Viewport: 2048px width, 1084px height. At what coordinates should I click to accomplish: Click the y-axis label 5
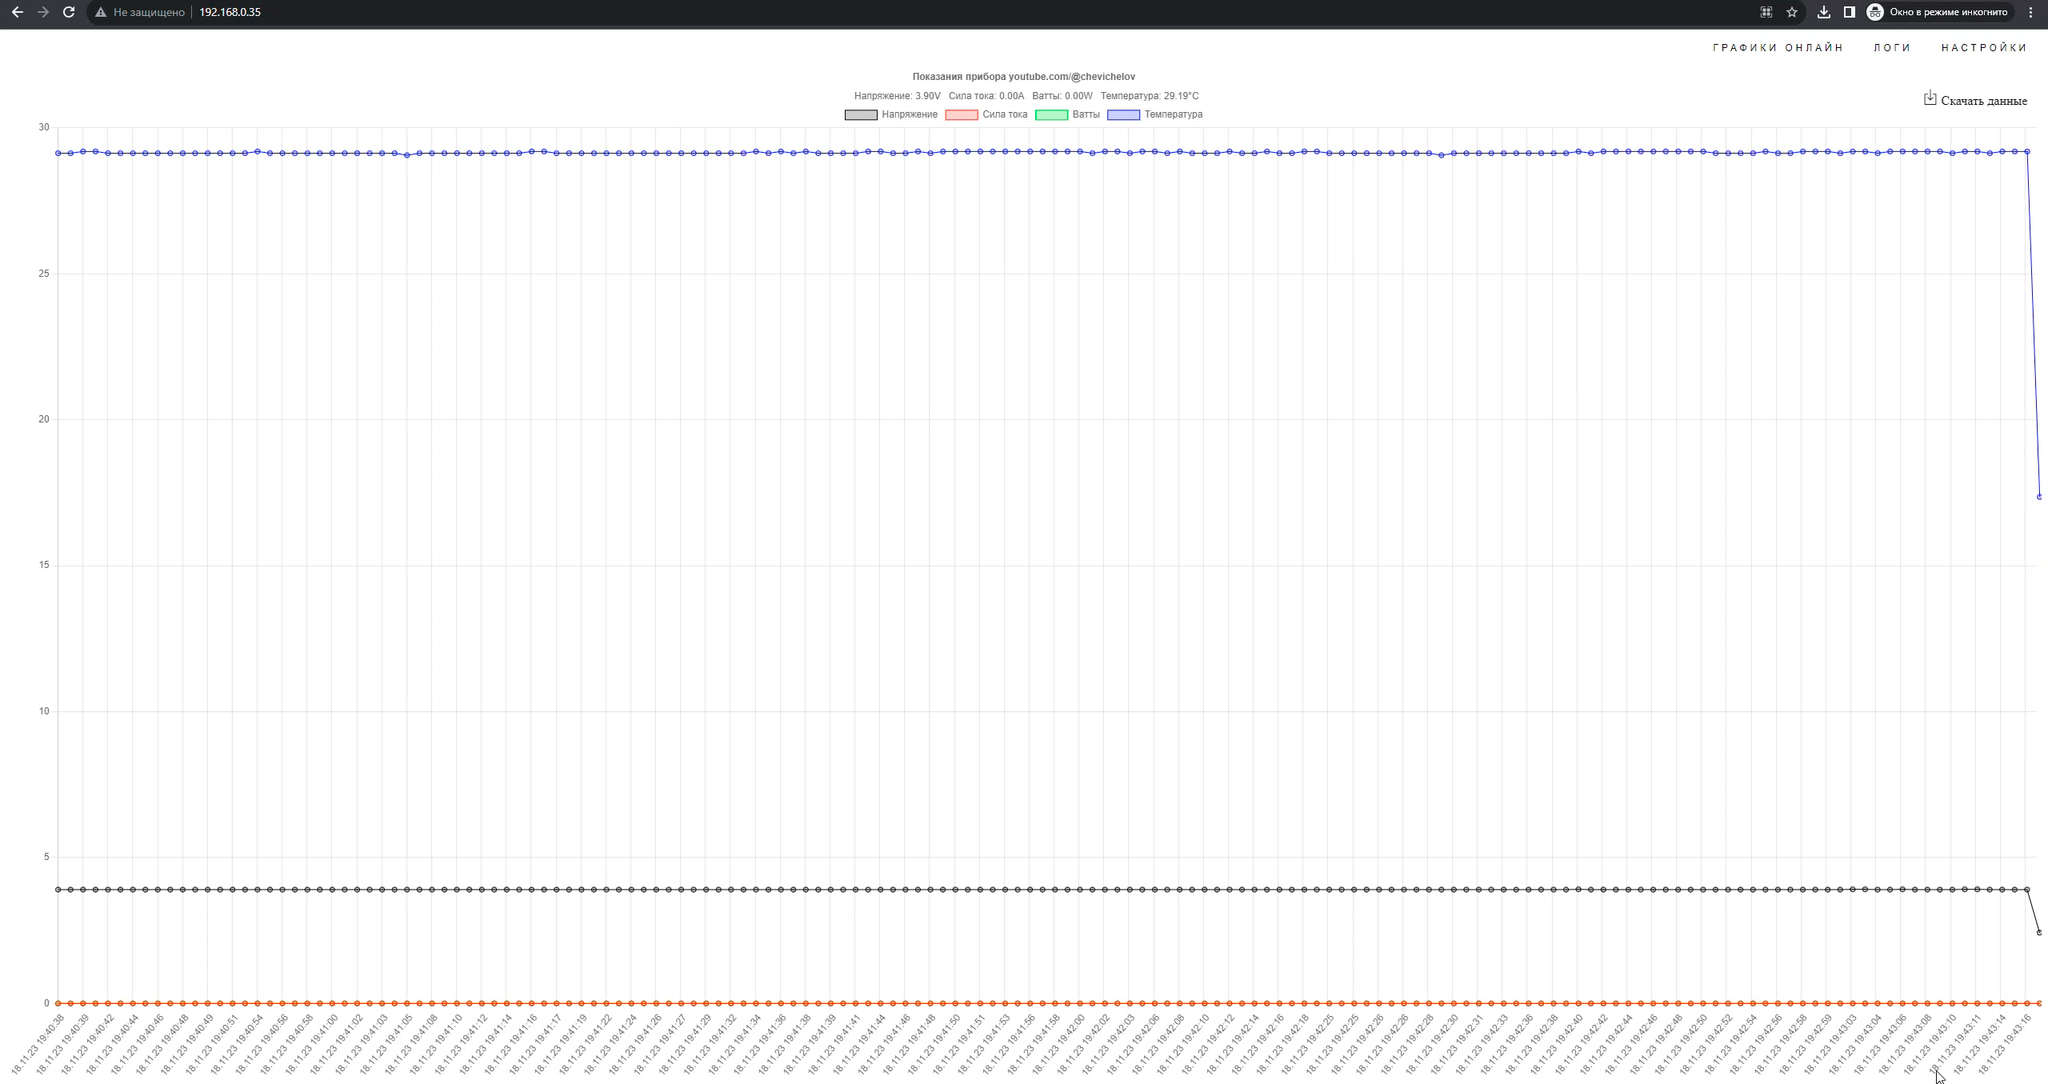tap(46, 857)
